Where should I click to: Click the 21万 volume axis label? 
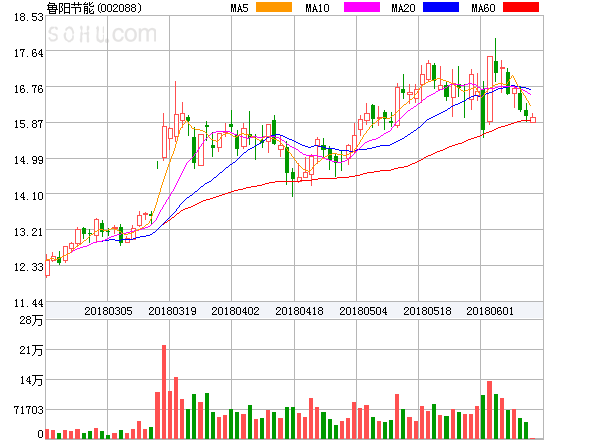click(31, 350)
